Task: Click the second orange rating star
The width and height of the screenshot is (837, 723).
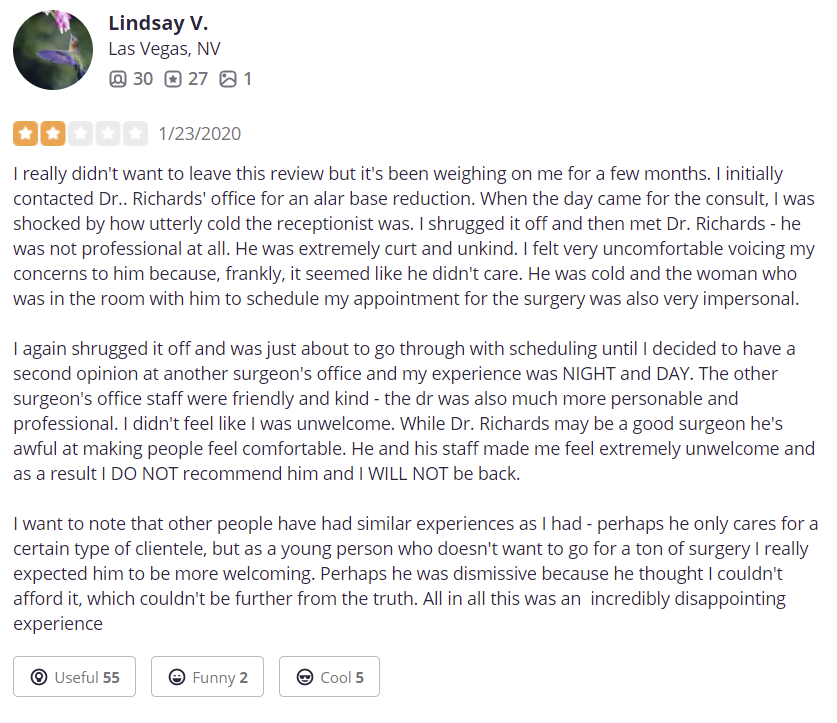Action: pos(53,133)
